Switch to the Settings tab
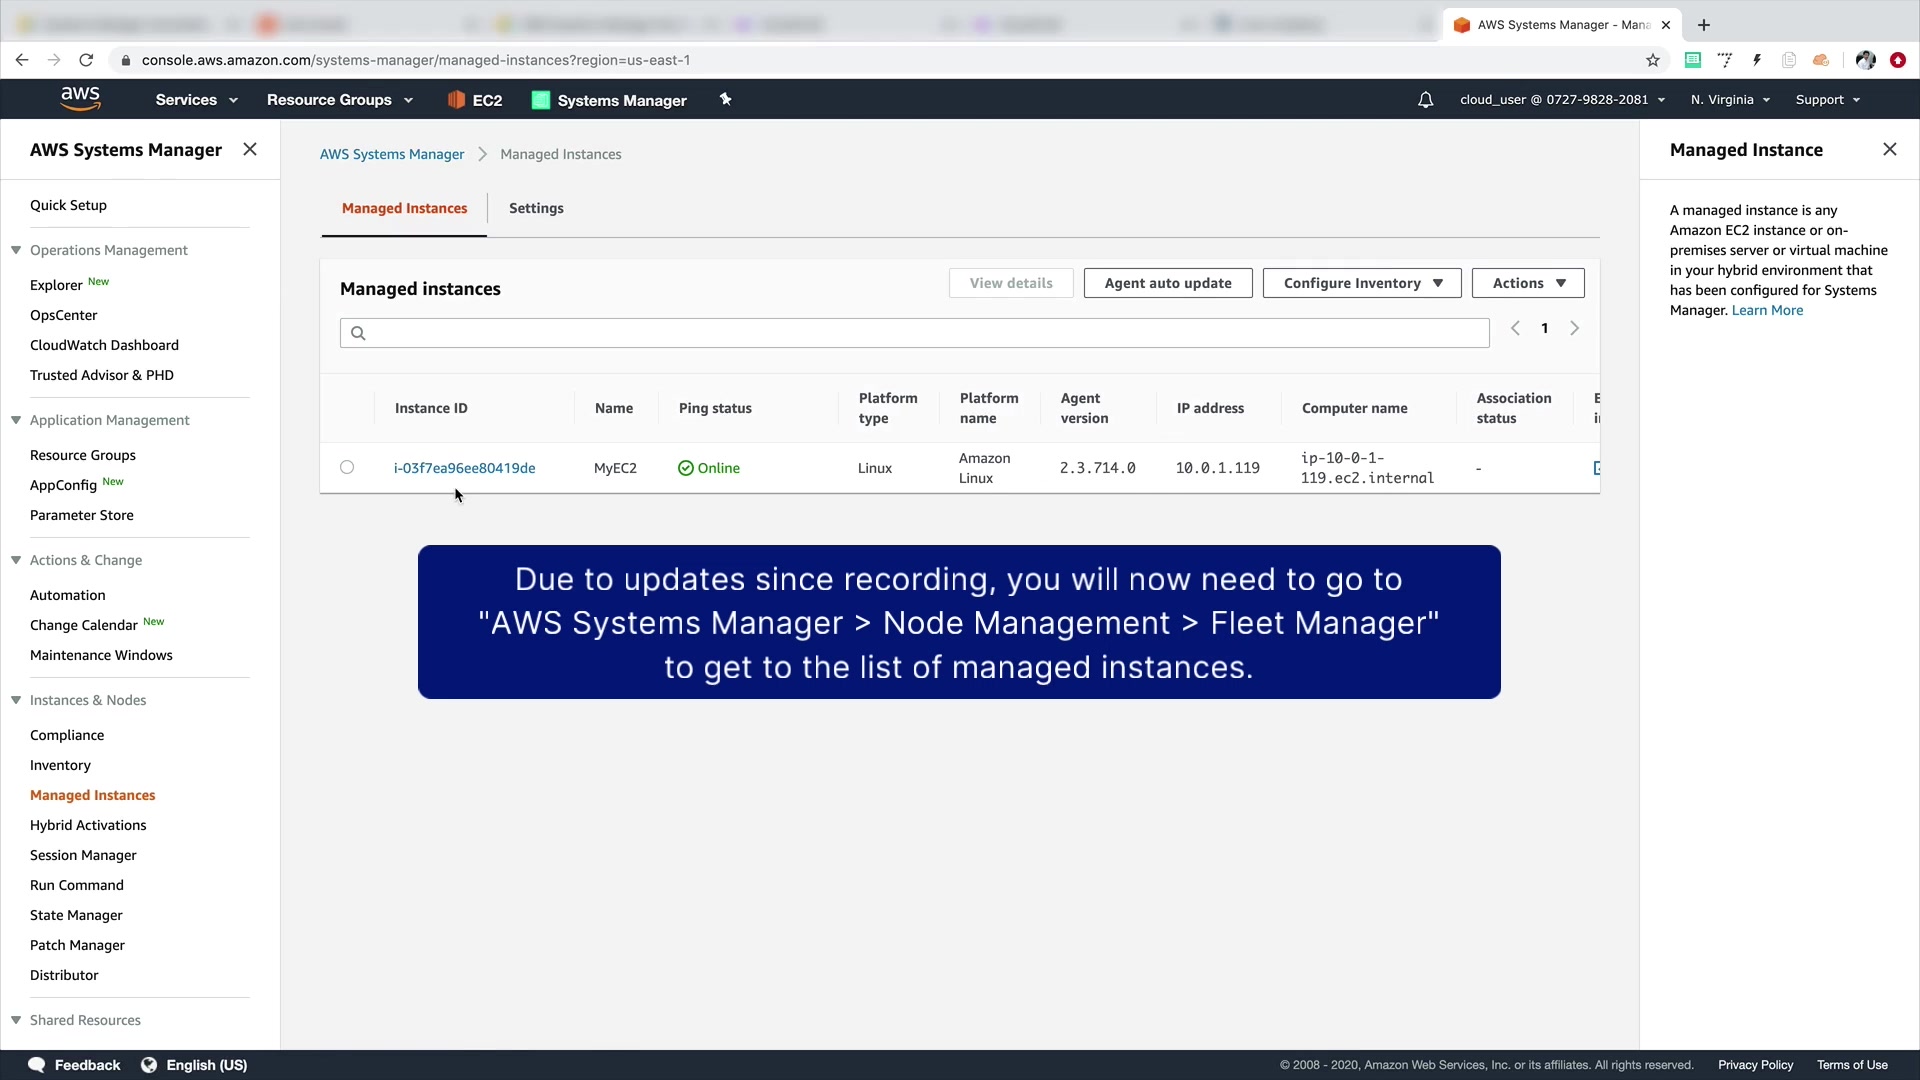Screen dimensions: 1920x1080 tap(536, 208)
